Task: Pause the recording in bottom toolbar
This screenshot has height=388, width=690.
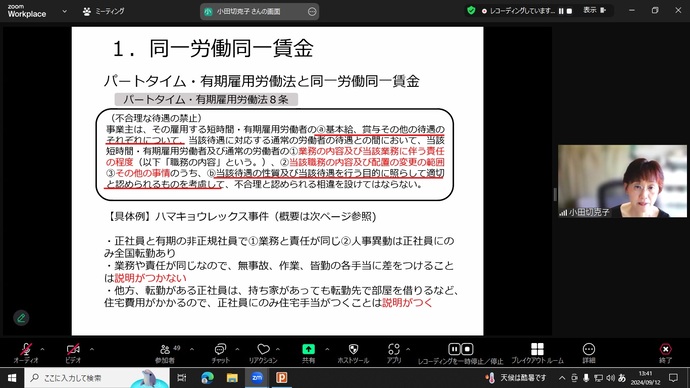Action: (x=454, y=349)
